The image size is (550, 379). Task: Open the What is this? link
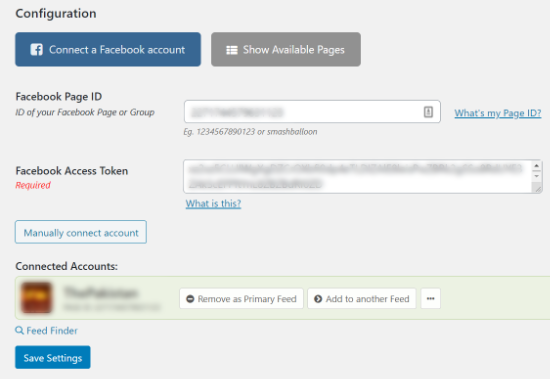coord(213,204)
